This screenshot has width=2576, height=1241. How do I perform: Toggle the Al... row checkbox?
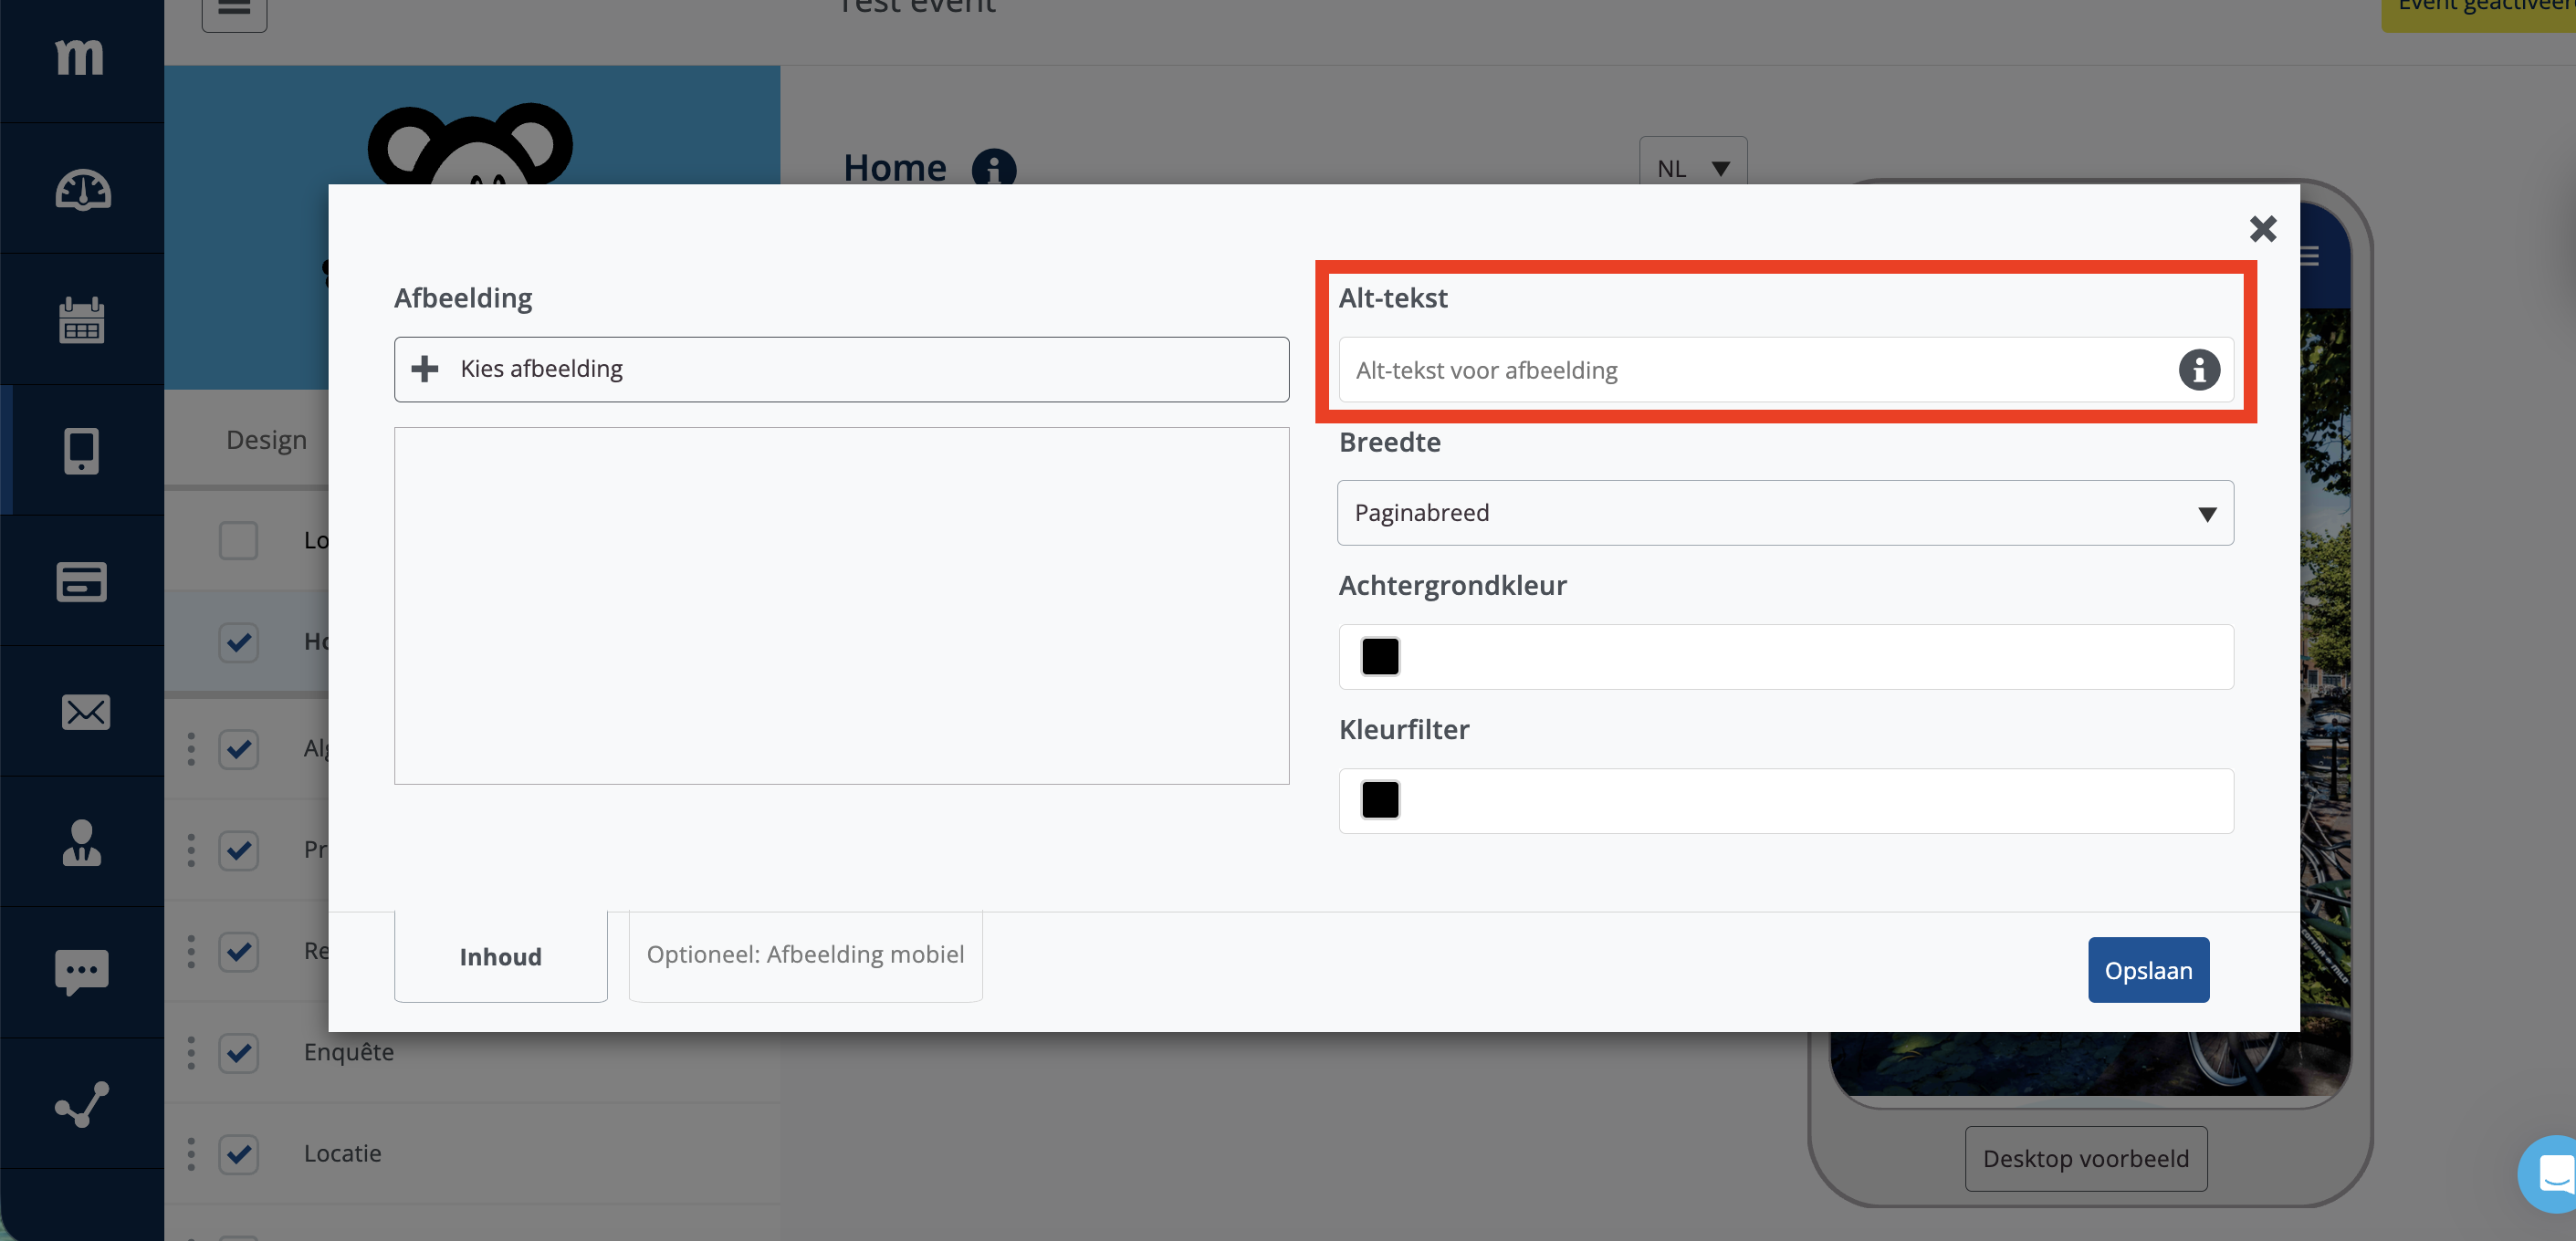pos(239,749)
